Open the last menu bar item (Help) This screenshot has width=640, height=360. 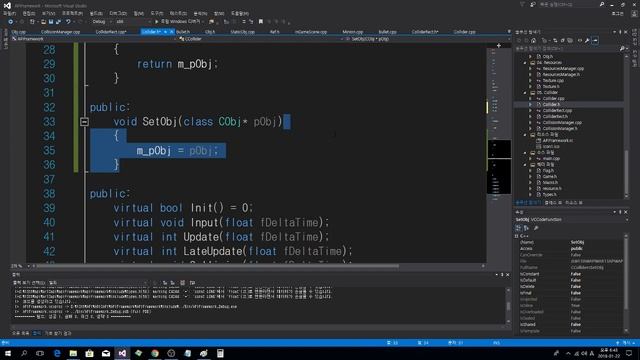(x=240, y=13)
